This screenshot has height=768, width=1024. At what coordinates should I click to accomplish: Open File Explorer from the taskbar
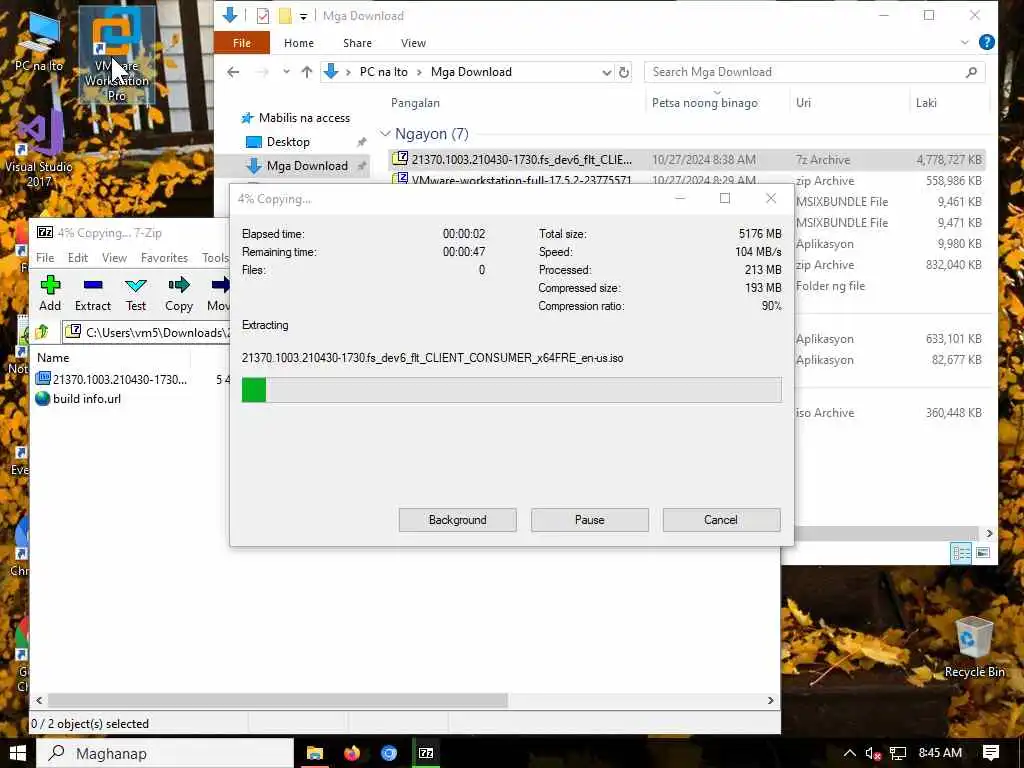click(315, 753)
